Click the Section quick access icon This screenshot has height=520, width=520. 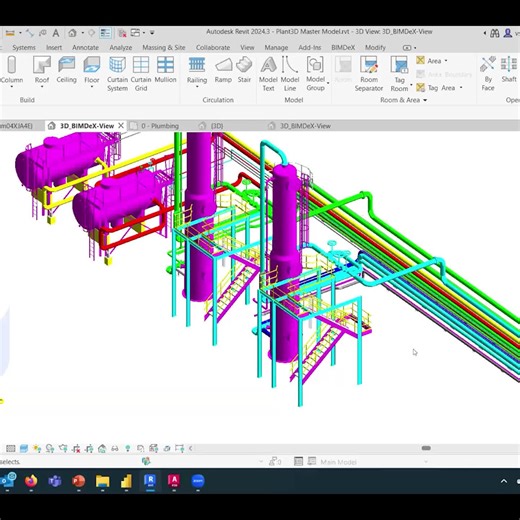[91, 33]
